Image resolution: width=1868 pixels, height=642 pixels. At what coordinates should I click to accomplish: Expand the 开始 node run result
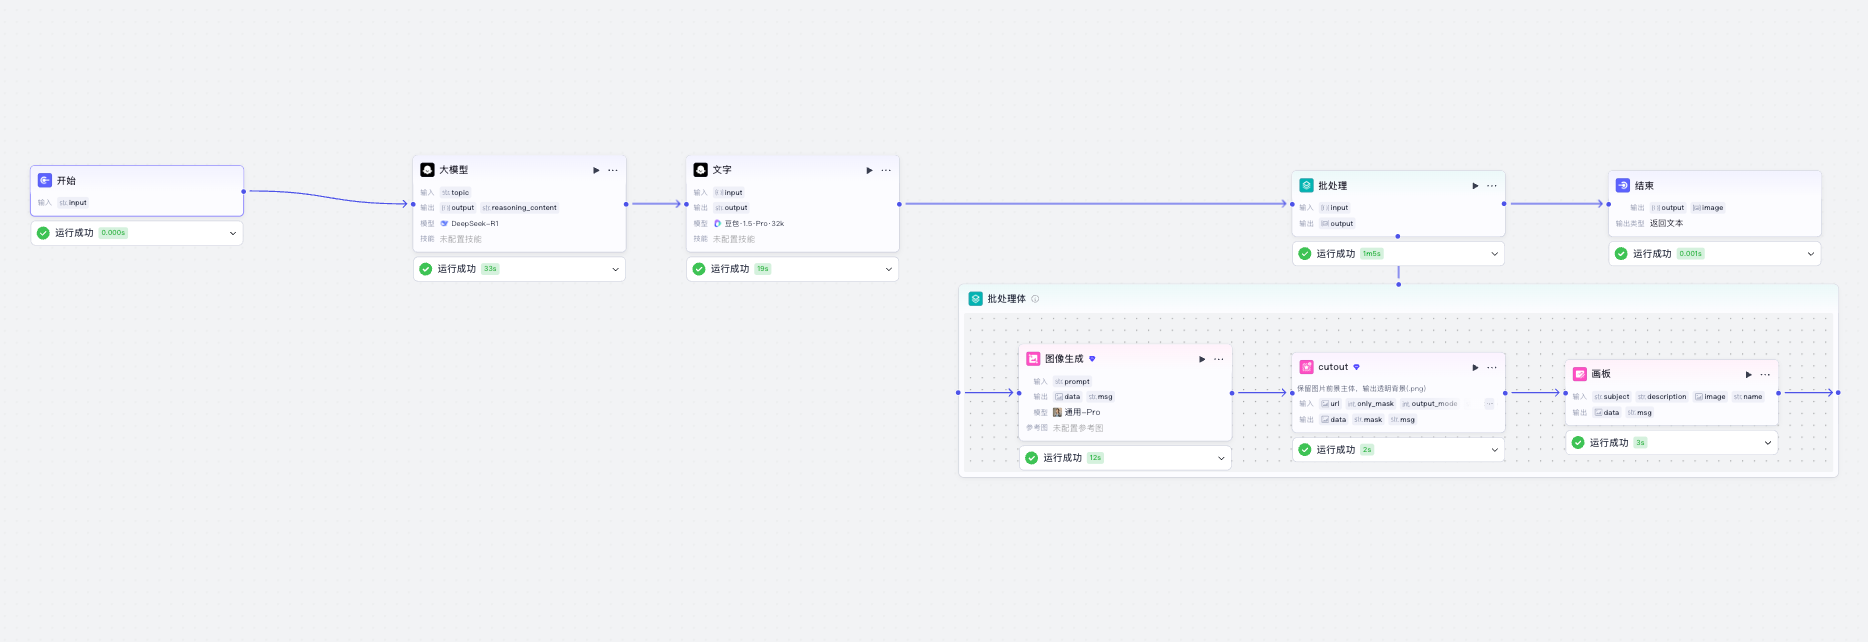233,233
